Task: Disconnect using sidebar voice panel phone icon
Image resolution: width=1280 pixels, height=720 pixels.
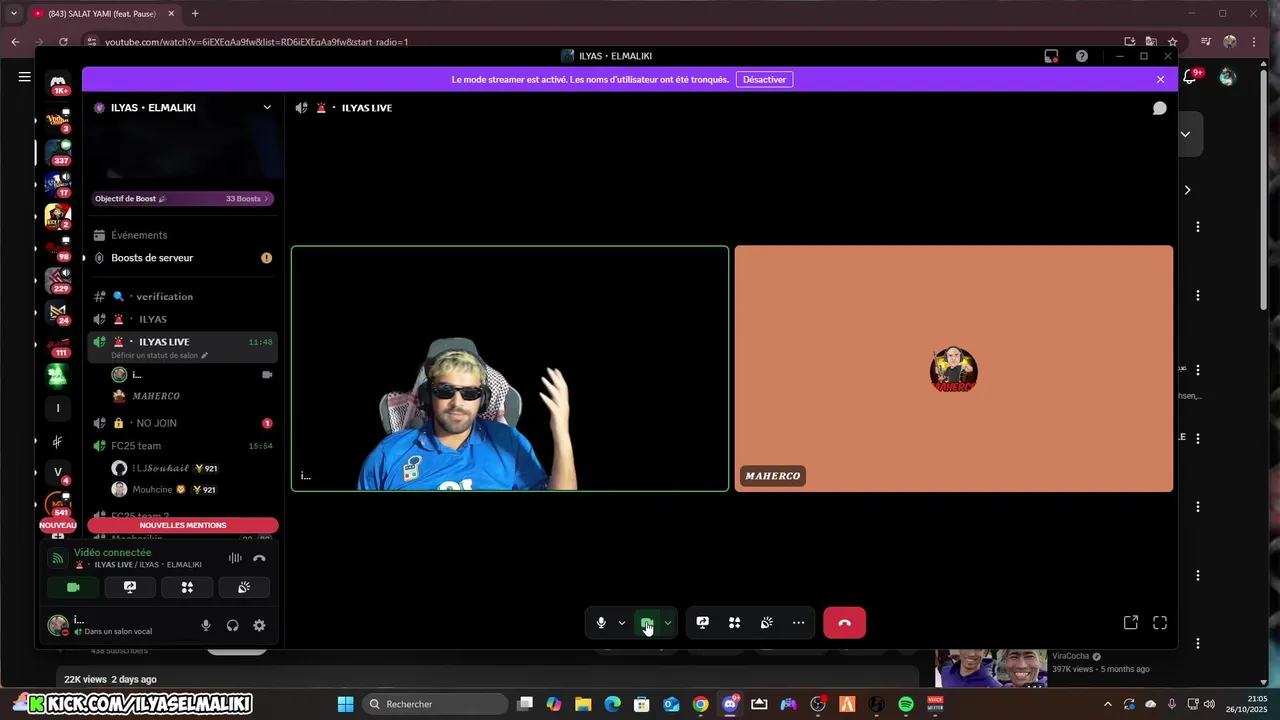Action: click(259, 558)
